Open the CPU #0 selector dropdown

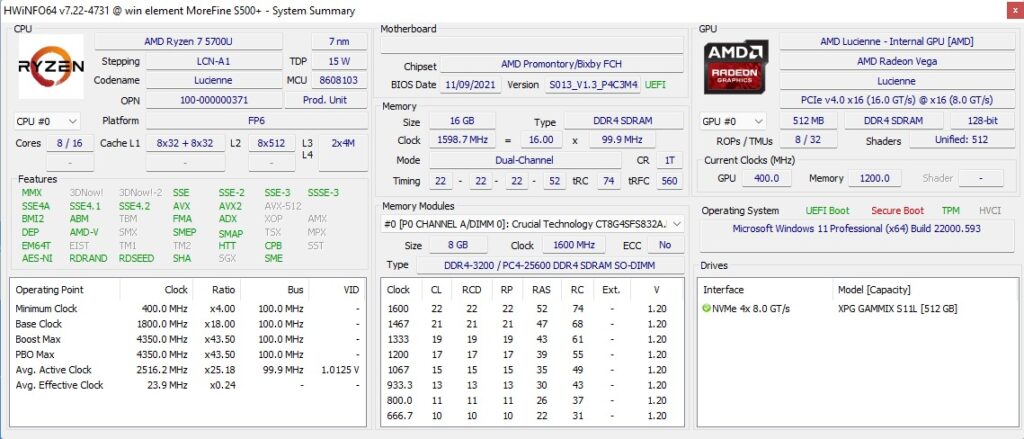point(46,121)
